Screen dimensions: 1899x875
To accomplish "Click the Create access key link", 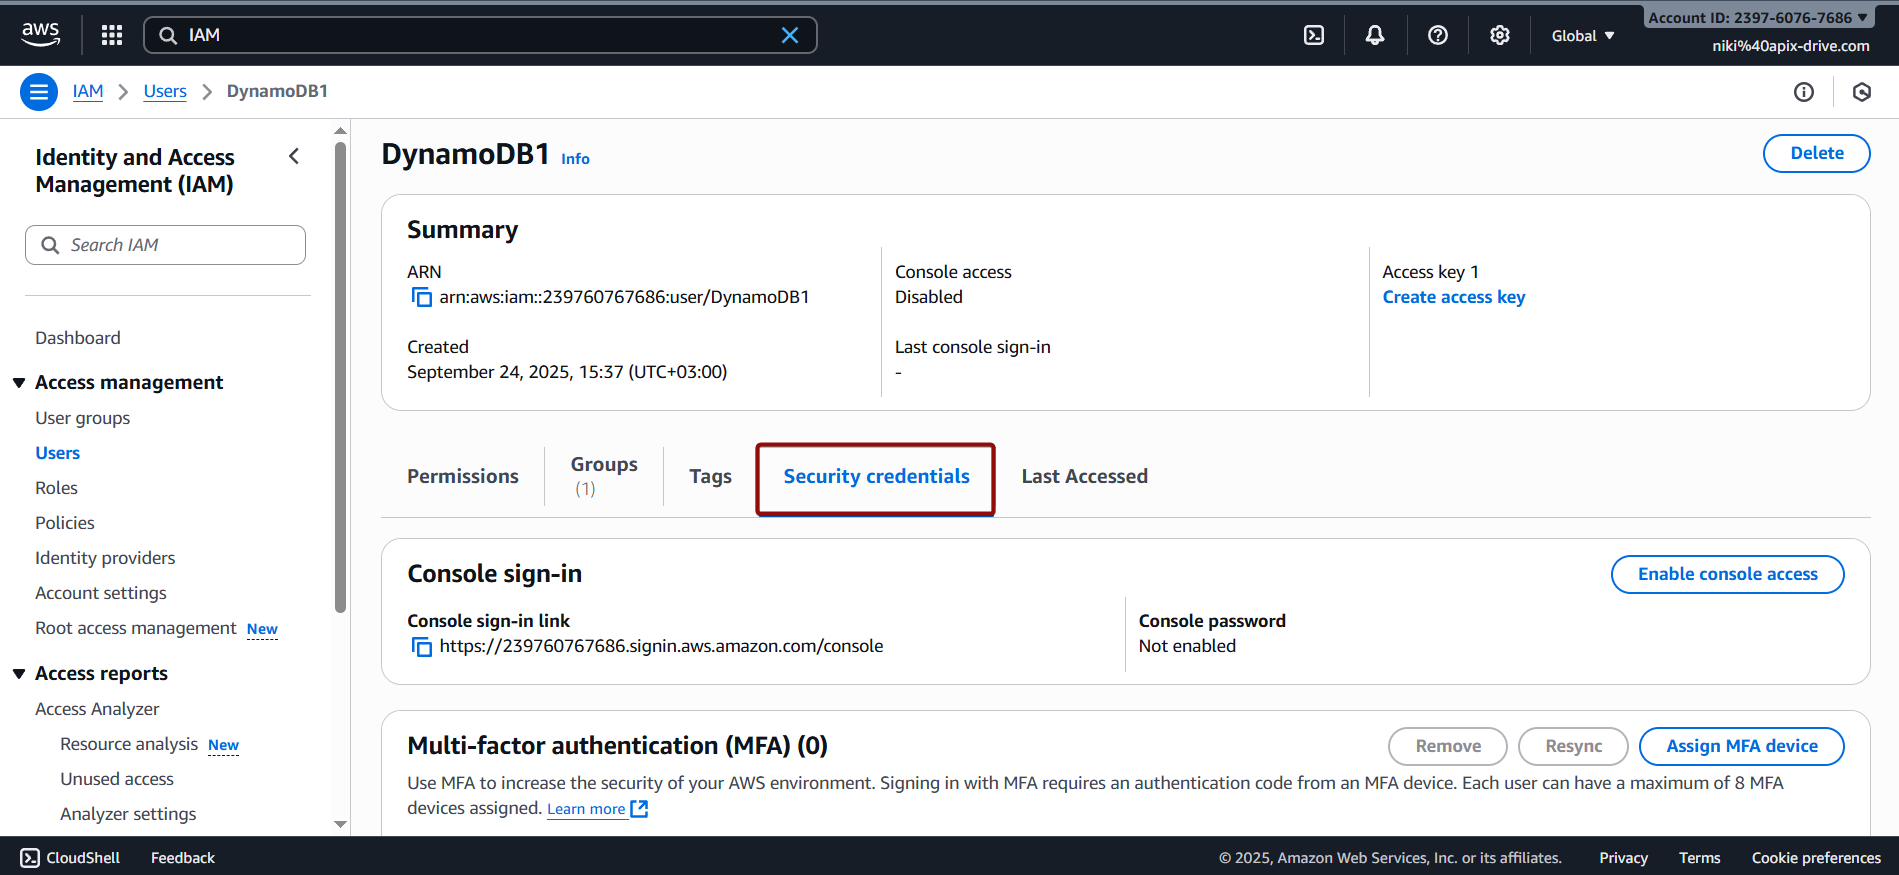I will coord(1453,297).
